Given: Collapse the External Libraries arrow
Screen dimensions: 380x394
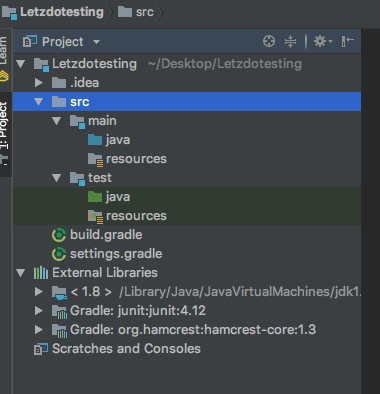Looking at the screenshot, I should [x=21, y=273].
